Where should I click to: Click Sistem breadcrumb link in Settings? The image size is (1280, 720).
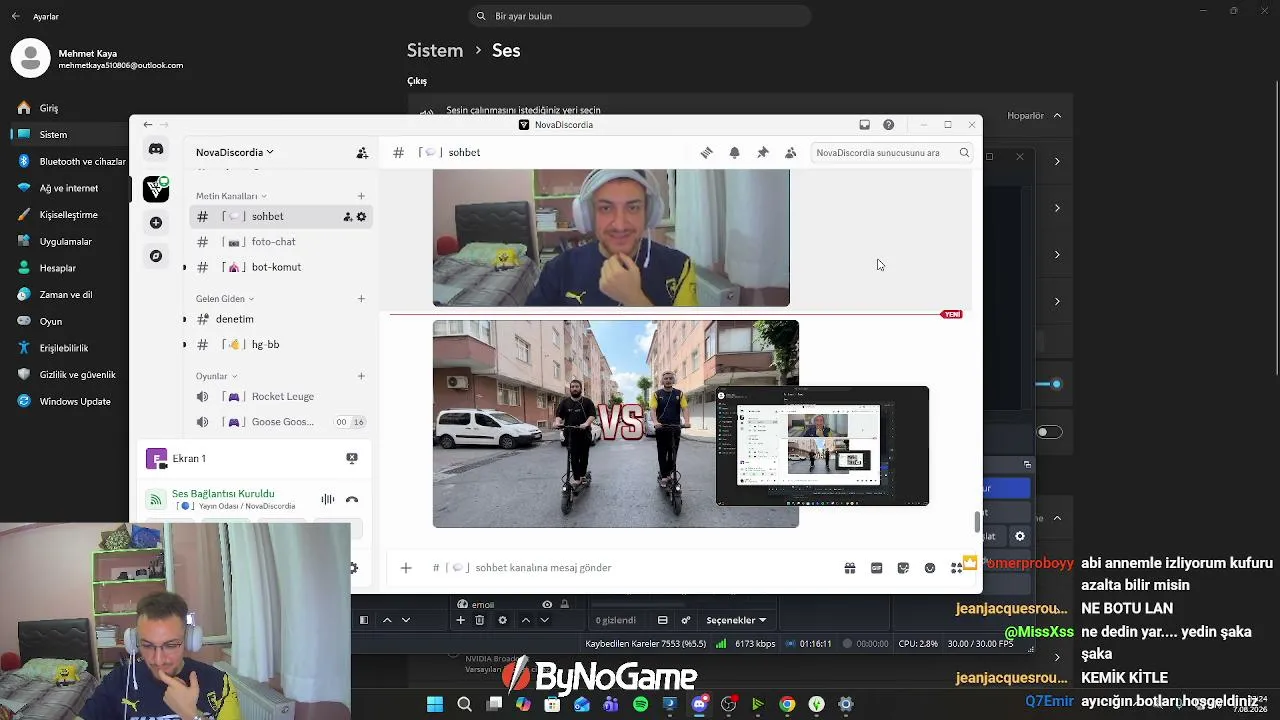point(435,50)
